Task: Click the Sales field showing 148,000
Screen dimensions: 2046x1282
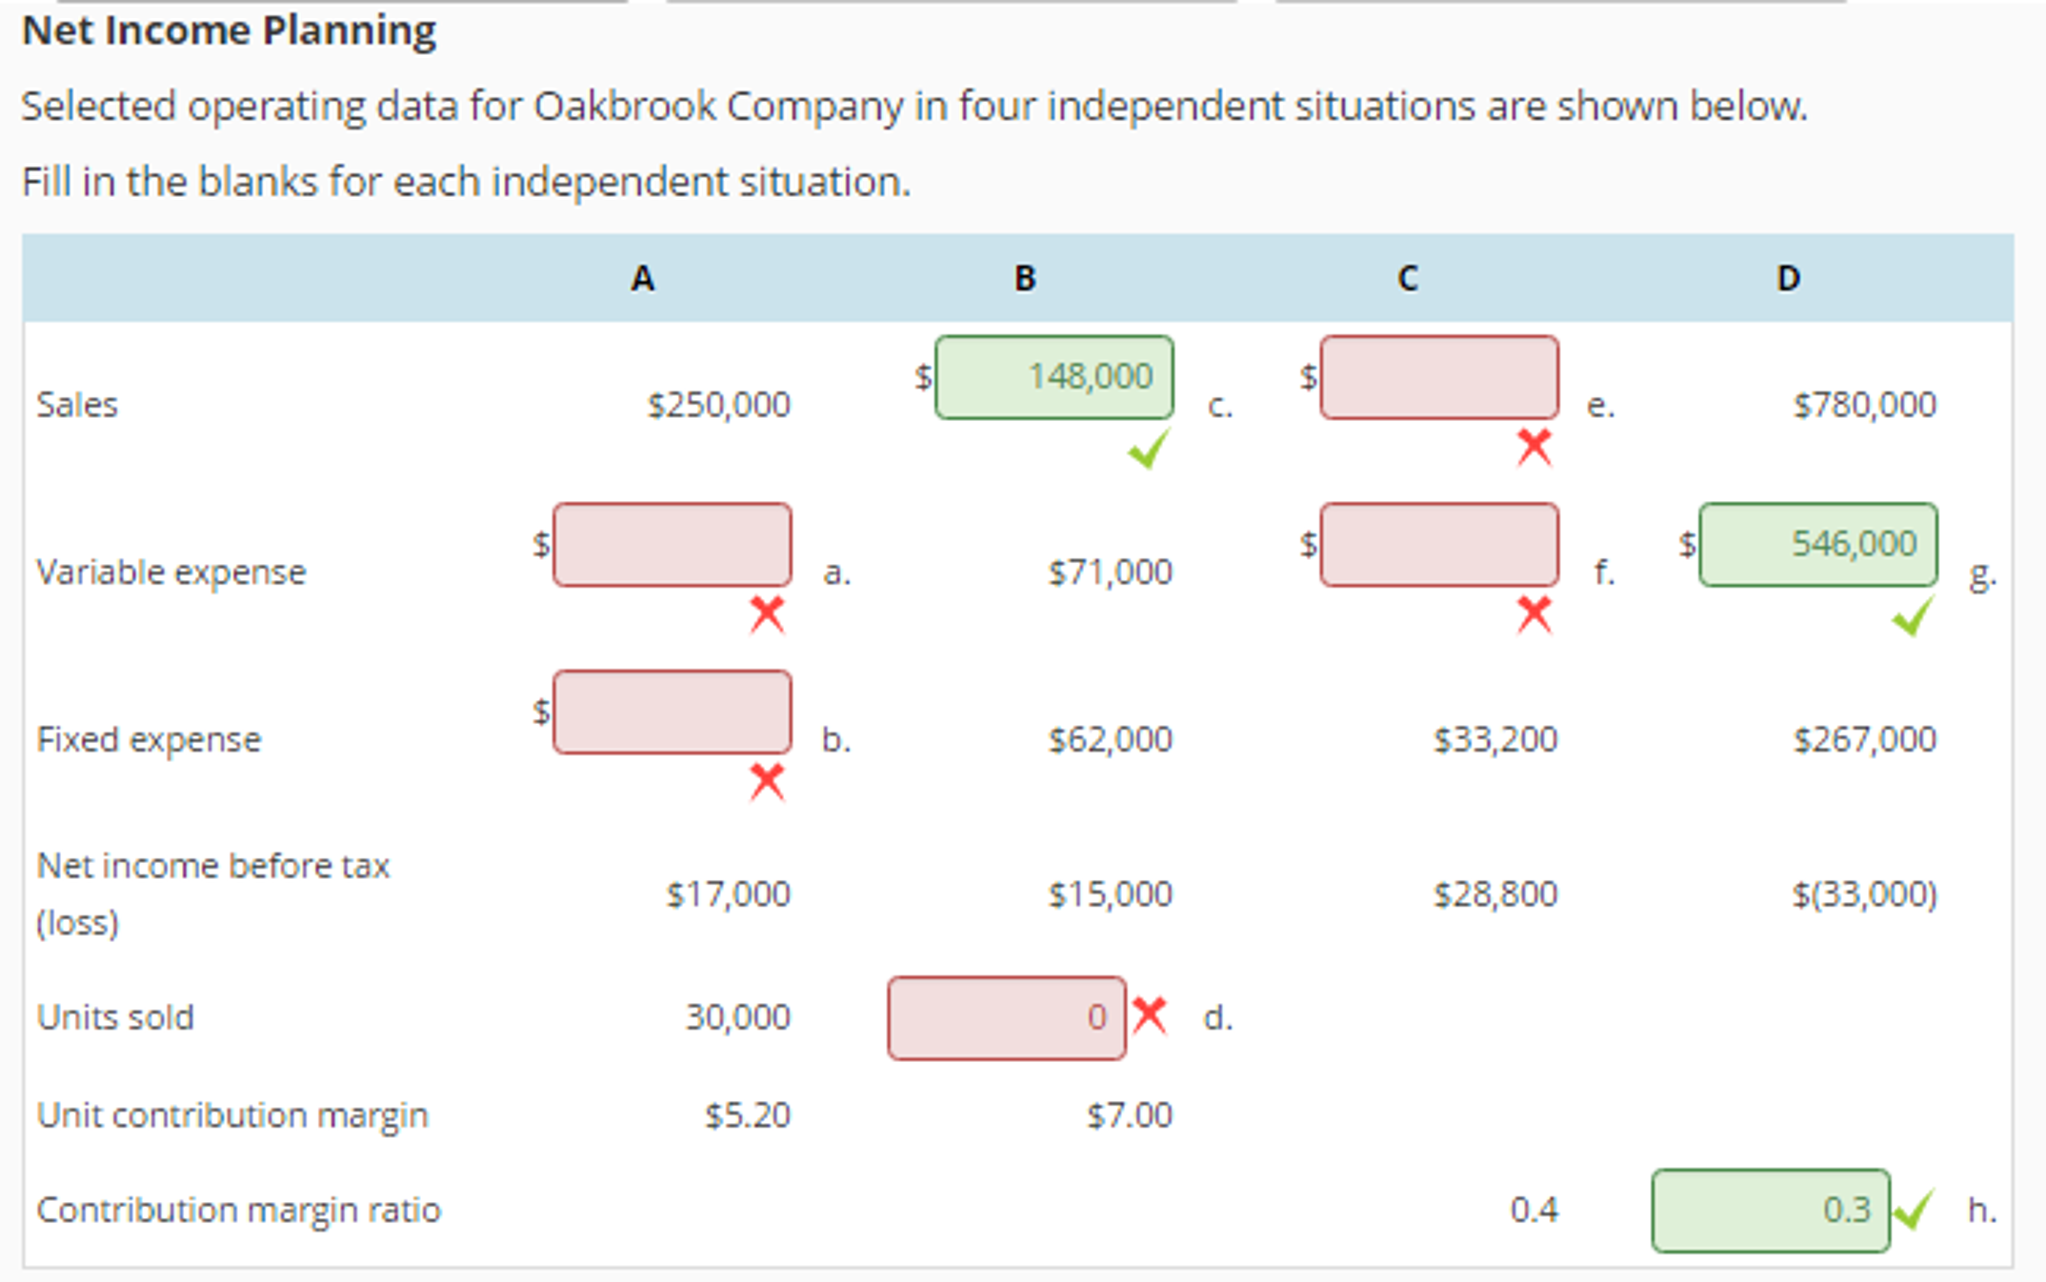Action: (x=1053, y=377)
